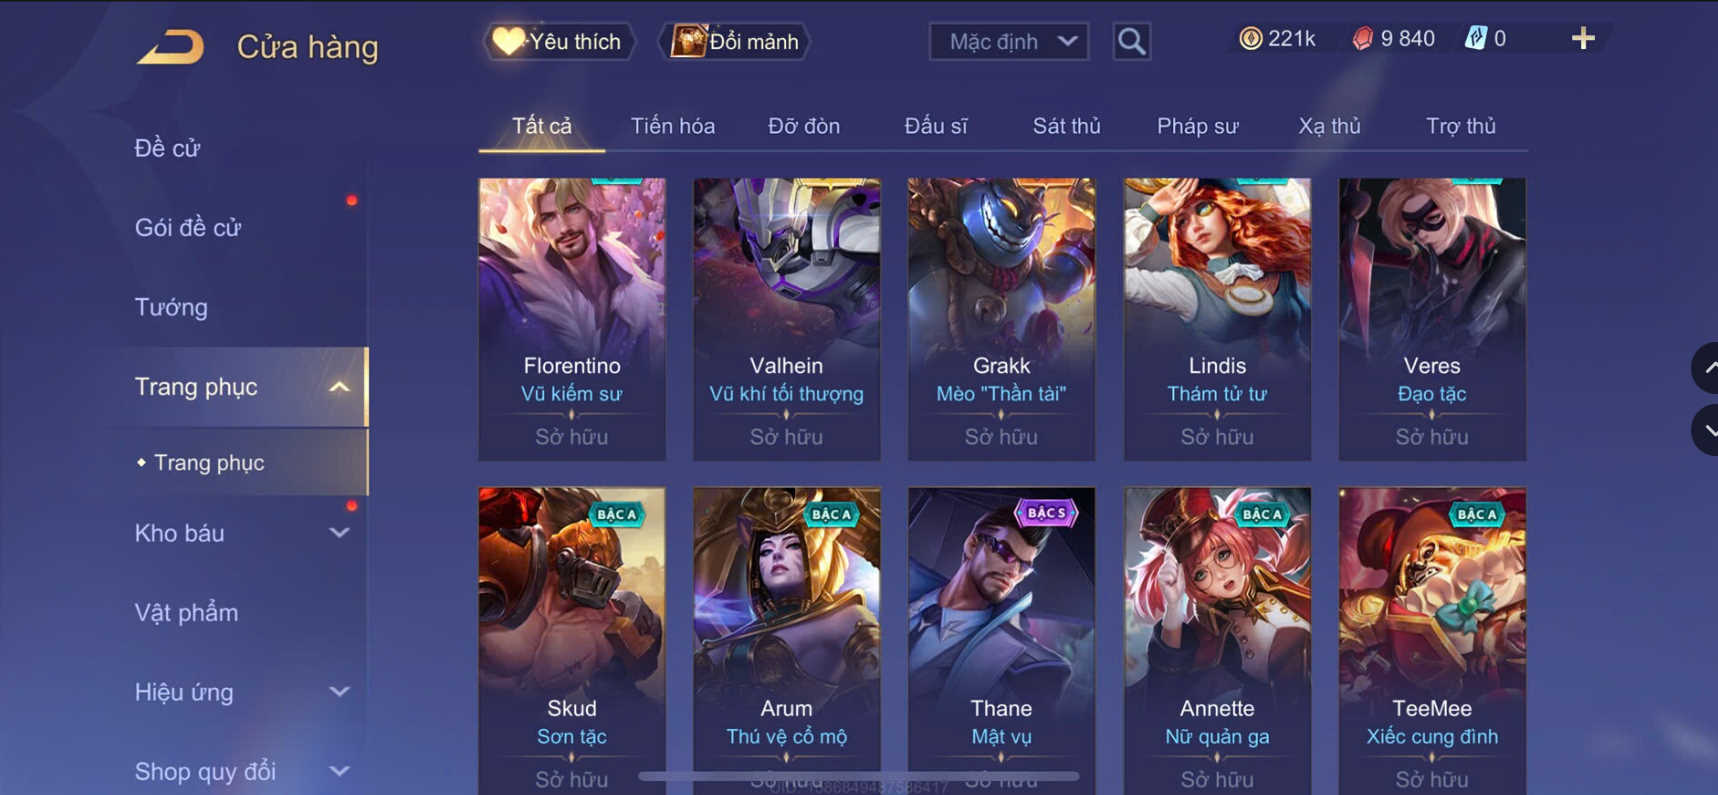
Task: Switch to the Pháp sư tab
Action: tap(1197, 126)
